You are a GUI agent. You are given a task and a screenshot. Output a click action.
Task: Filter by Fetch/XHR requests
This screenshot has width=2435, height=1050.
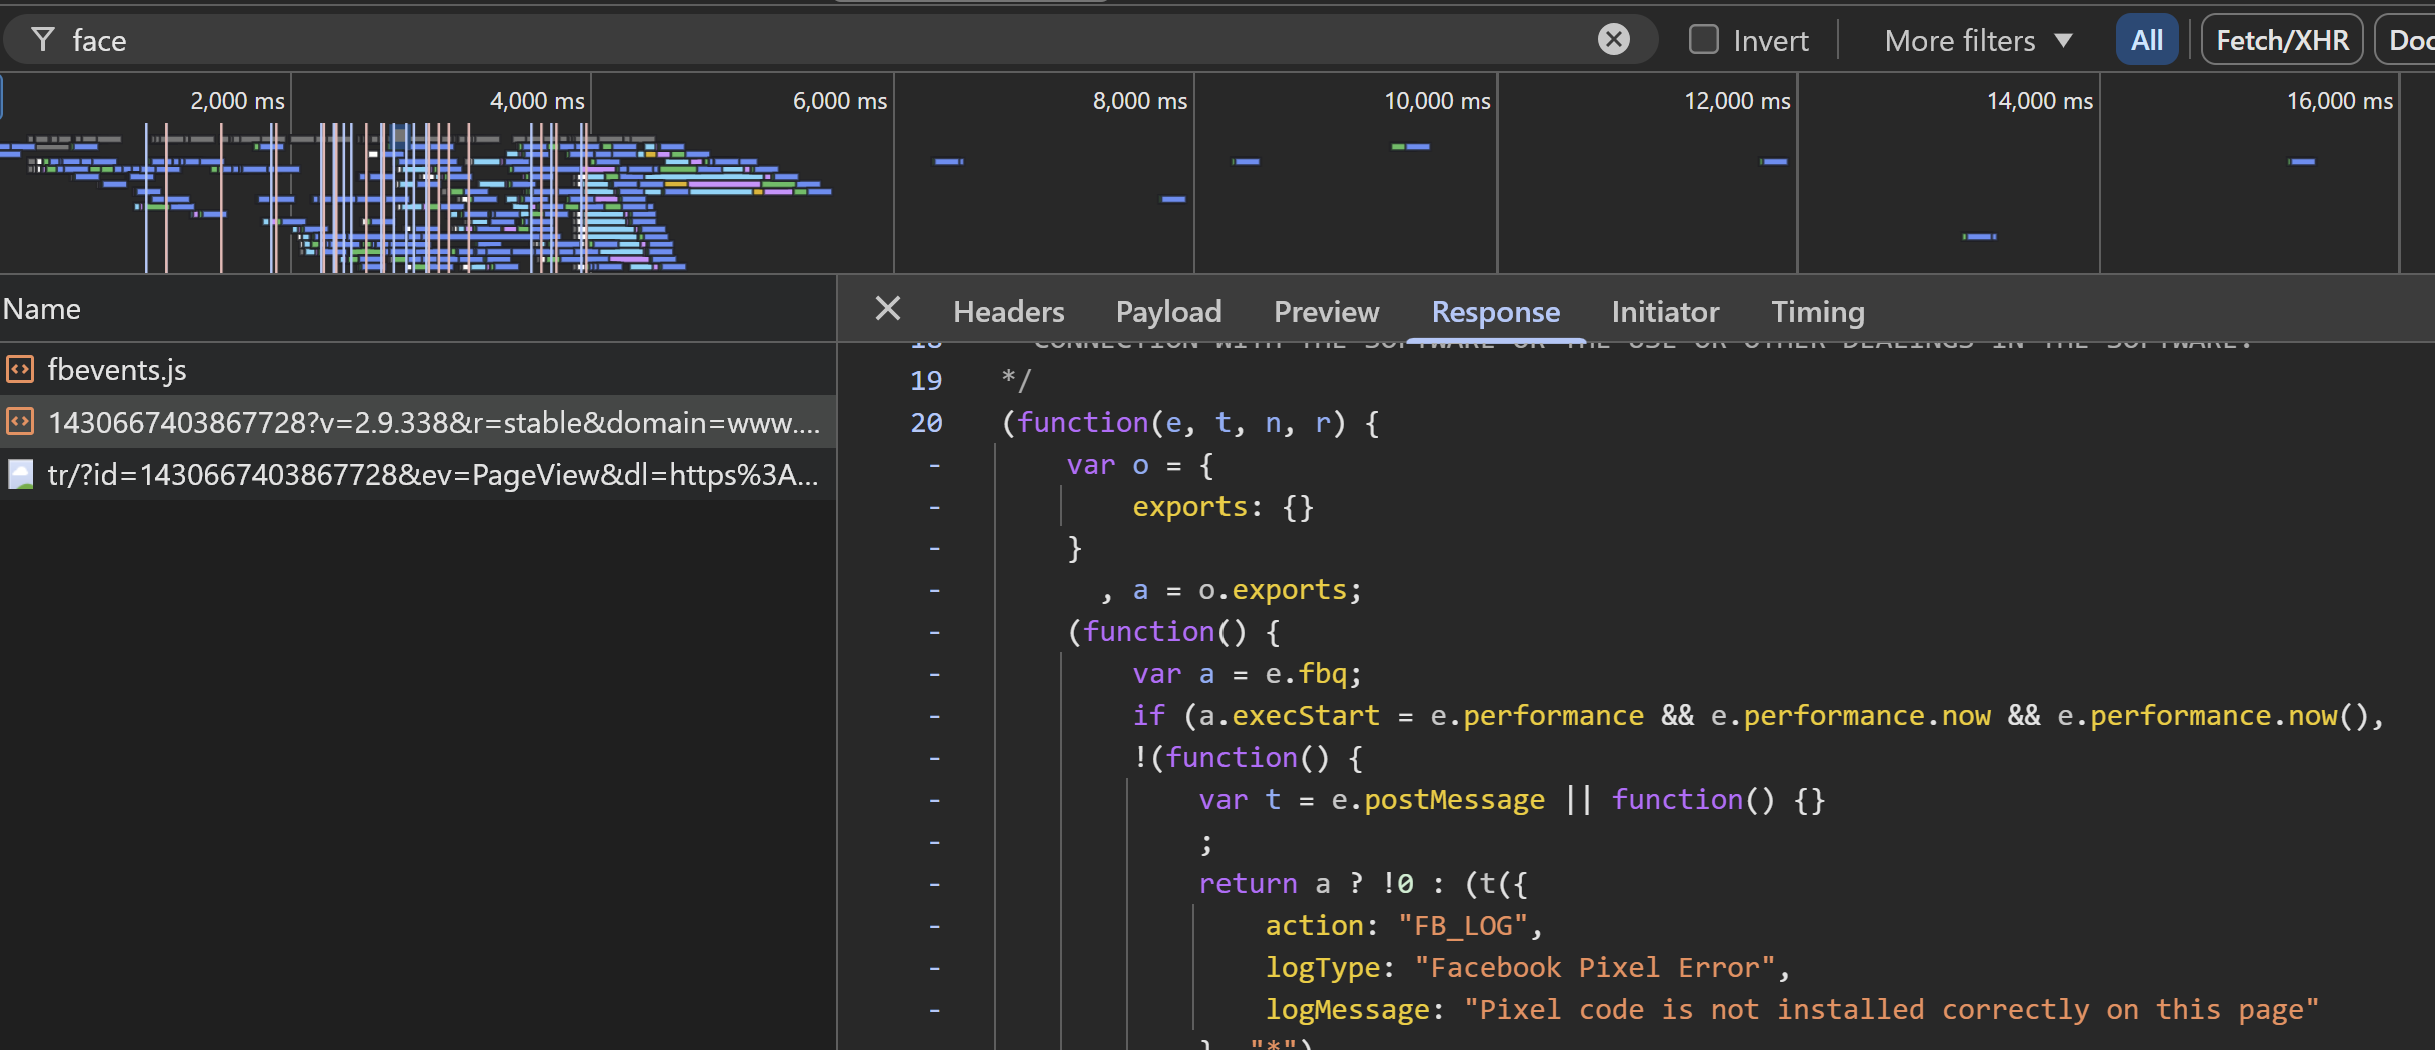(2281, 40)
